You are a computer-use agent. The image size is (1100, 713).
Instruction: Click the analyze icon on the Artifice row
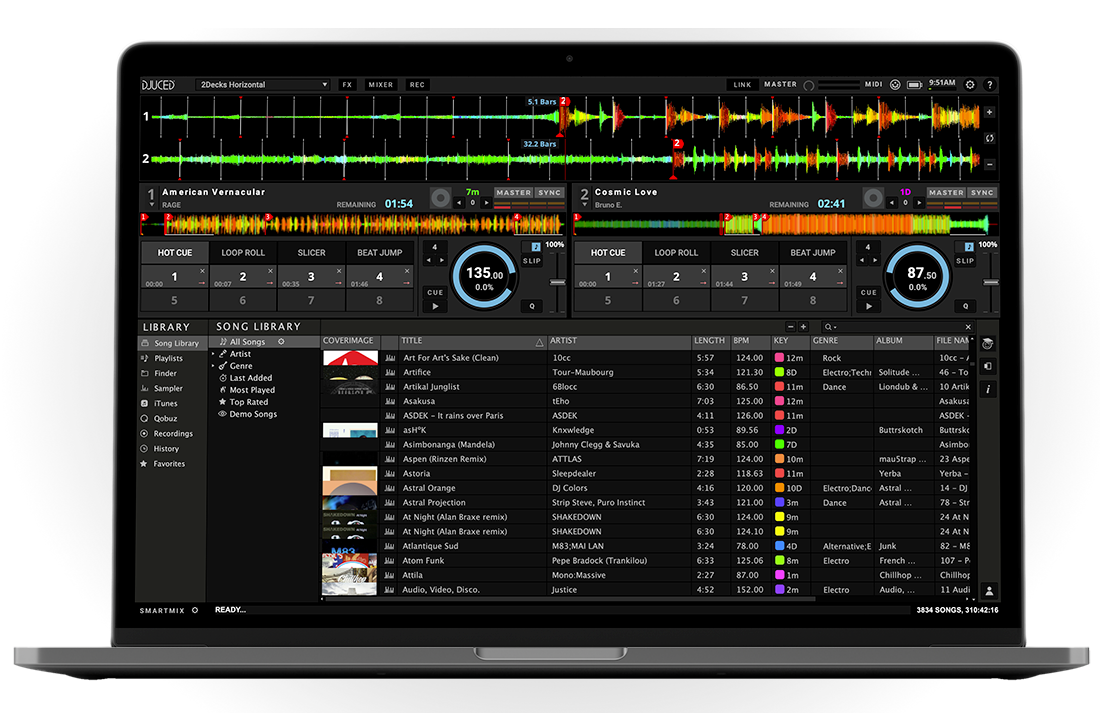[390, 373]
